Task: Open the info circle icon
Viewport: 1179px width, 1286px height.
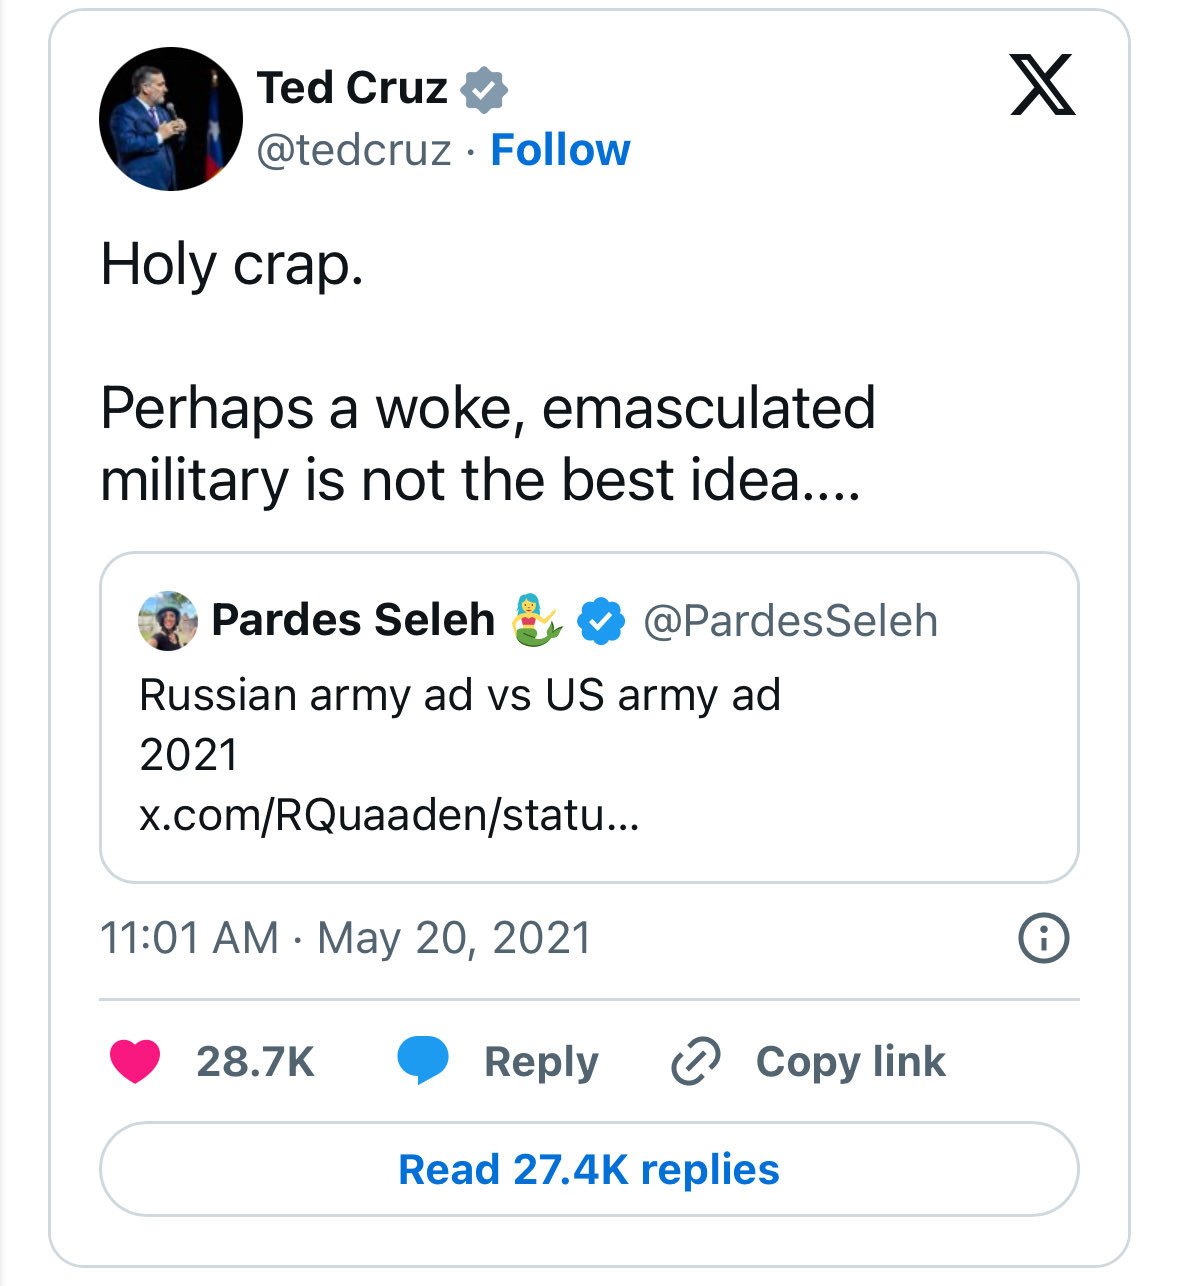Action: click(1043, 938)
